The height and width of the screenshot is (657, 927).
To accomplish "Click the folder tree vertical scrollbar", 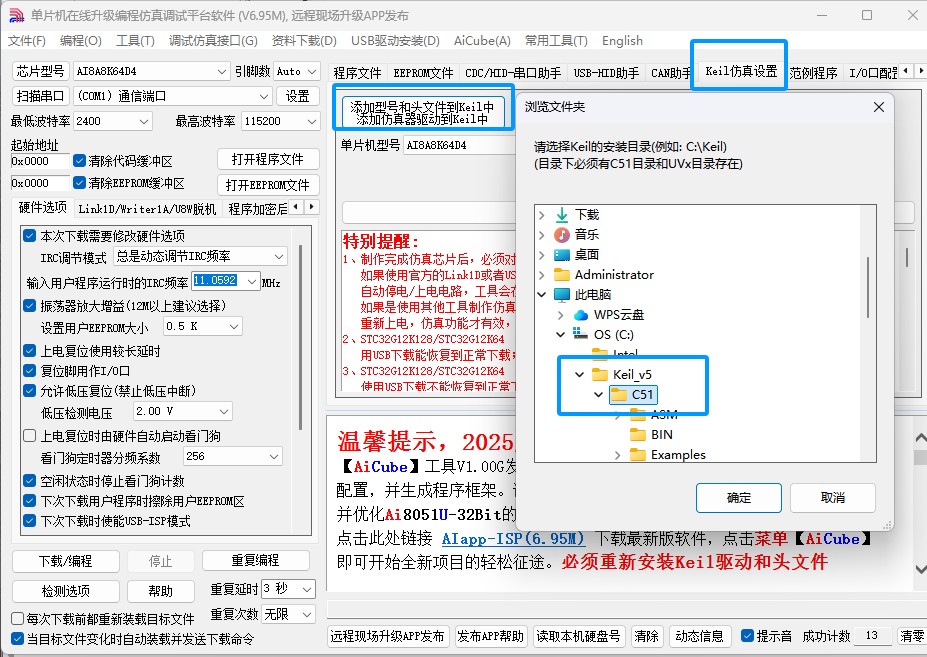I will (868, 287).
